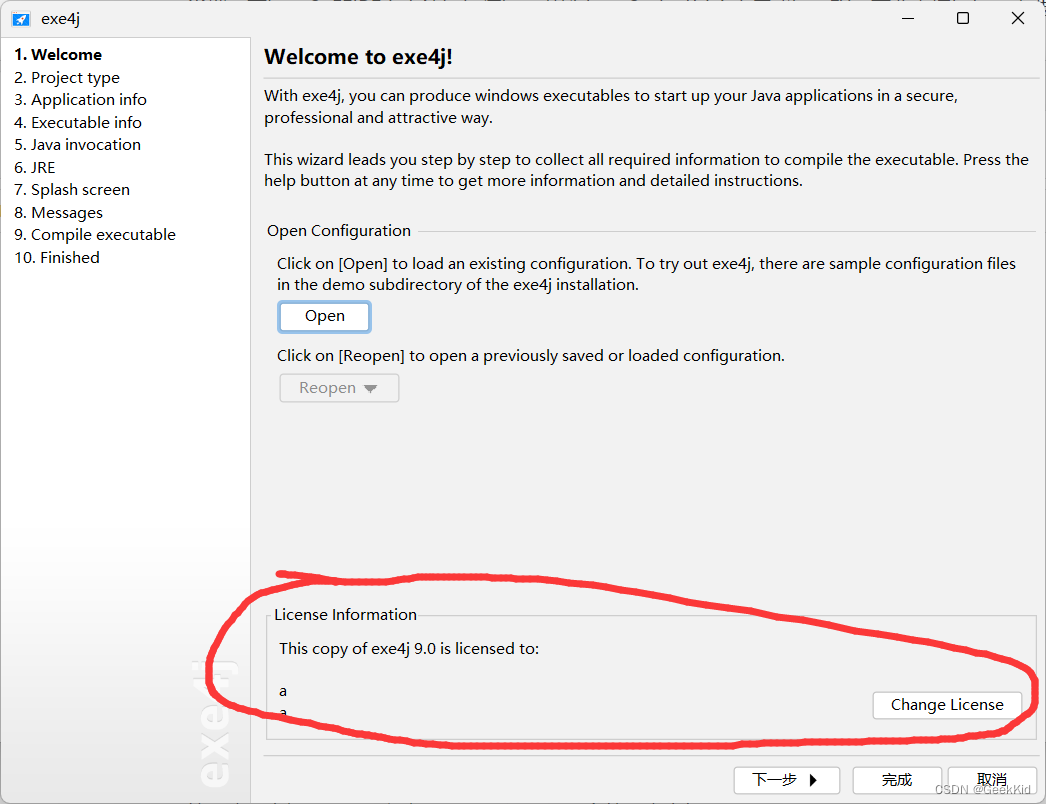Click the exe4j rocket icon in title bar
The width and height of the screenshot is (1046, 804).
[21, 19]
